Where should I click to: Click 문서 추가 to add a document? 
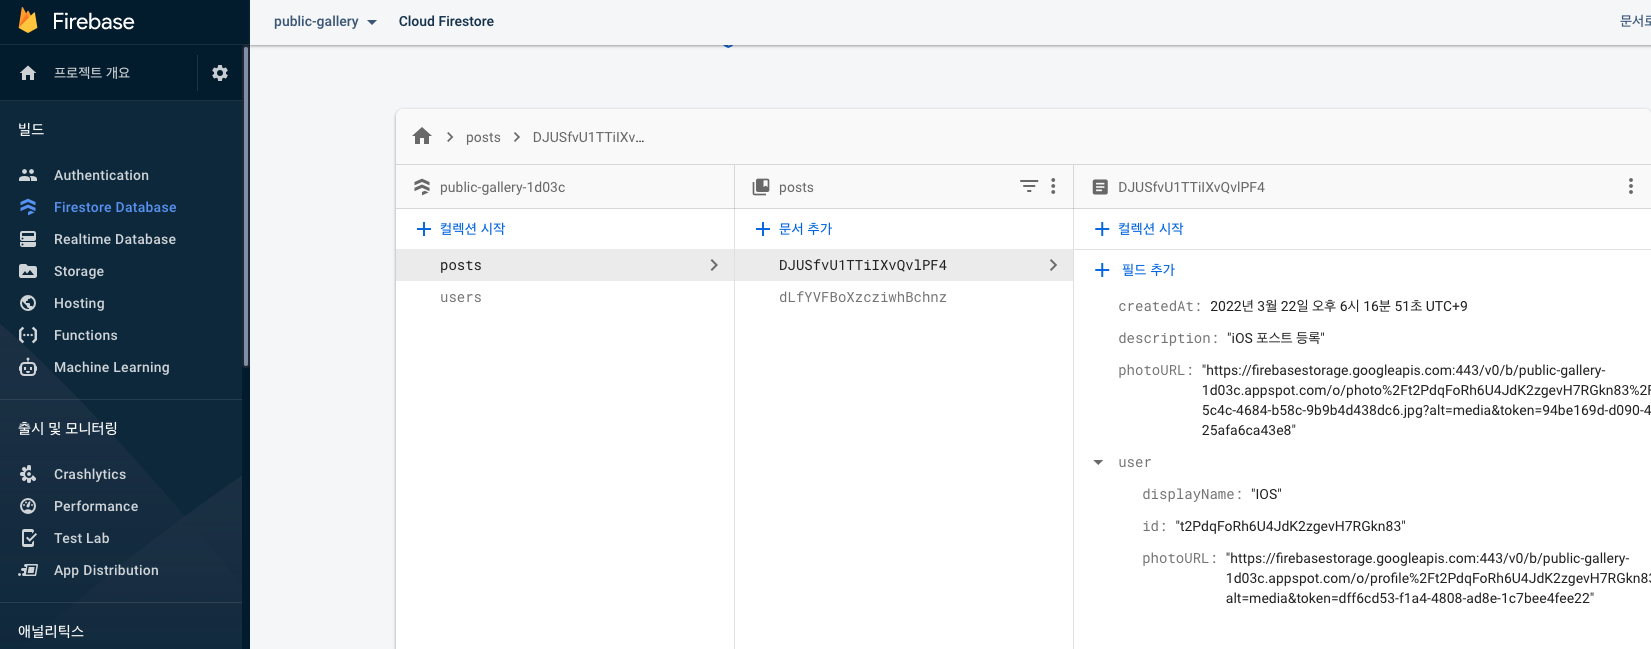click(x=794, y=229)
